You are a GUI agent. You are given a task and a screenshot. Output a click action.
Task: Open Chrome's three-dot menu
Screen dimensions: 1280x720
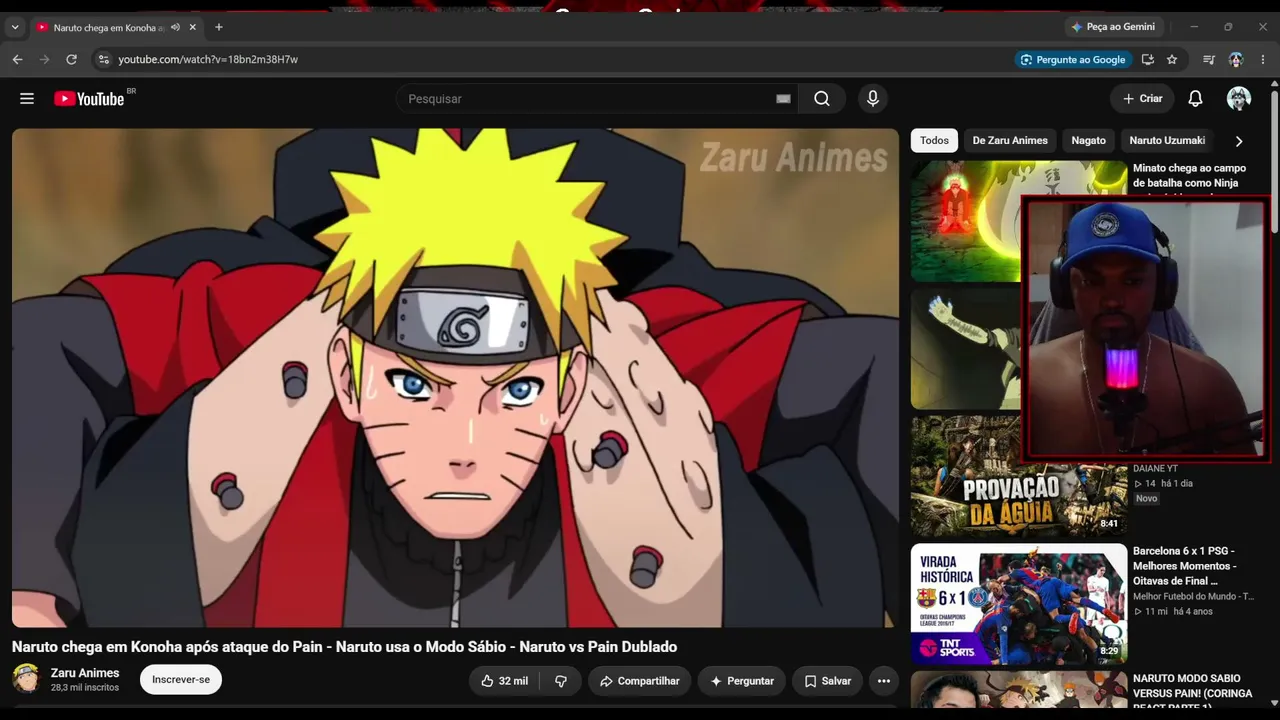pyautogui.click(x=1263, y=60)
